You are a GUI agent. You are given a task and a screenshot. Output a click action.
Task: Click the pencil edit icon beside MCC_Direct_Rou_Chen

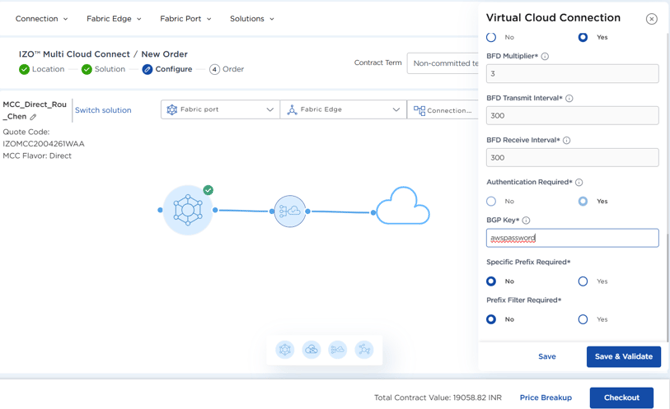click(33, 117)
